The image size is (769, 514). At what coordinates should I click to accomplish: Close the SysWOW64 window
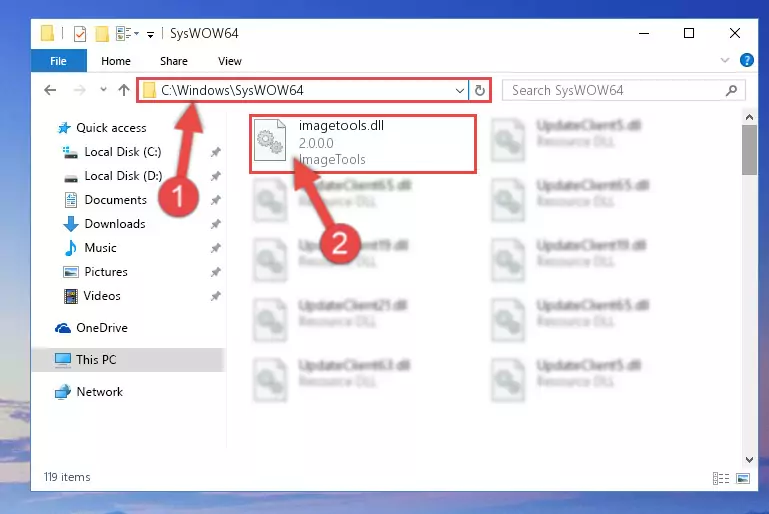point(734,33)
